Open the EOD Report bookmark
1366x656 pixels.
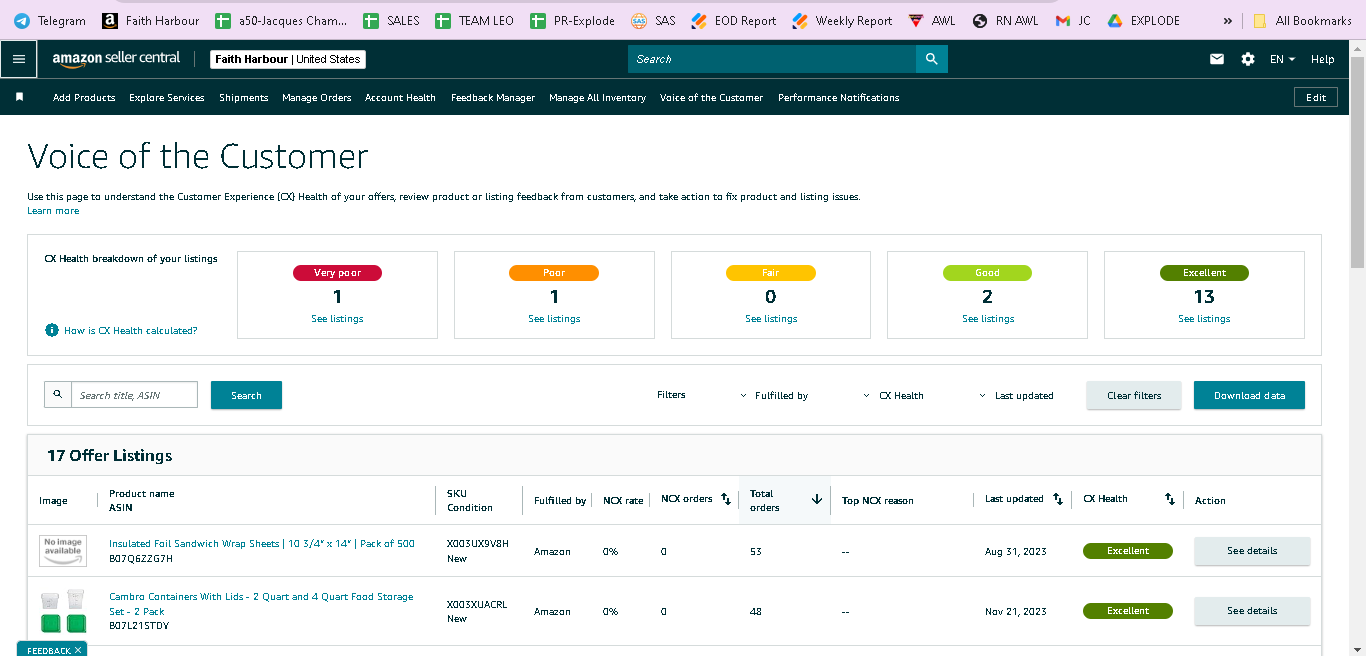tap(734, 20)
